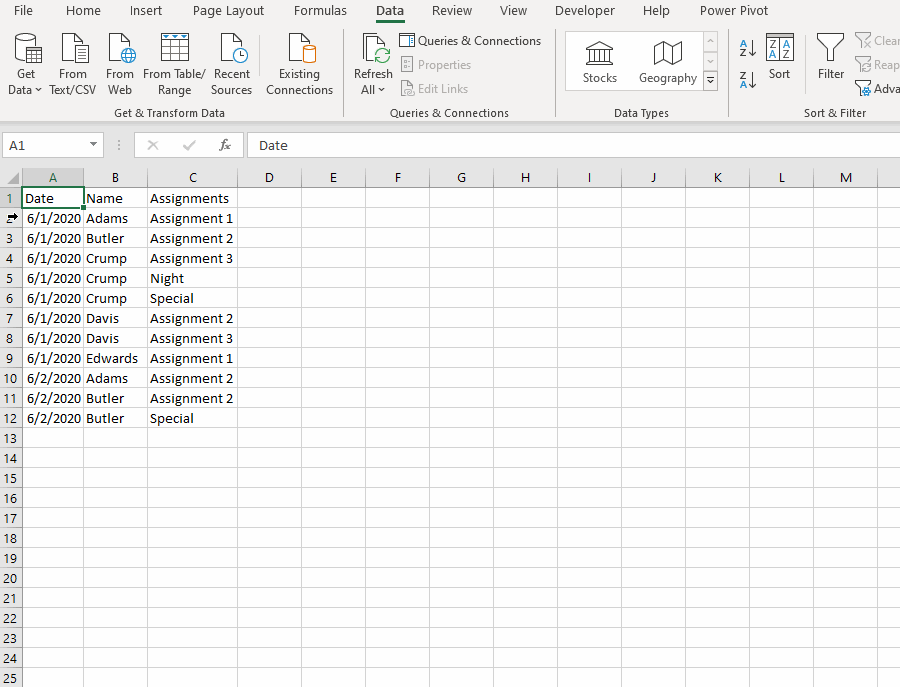This screenshot has width=900, height=687.
Task: Select the Stocks data type
Action: click(x=599, y=61)
